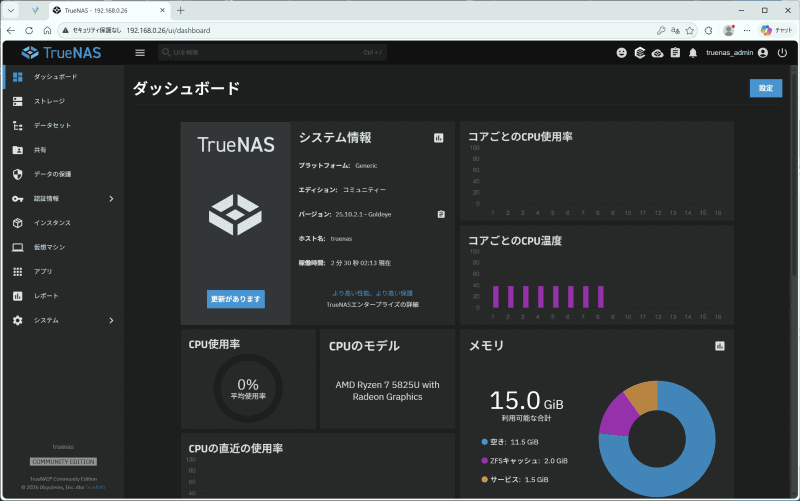The height and width of the screenshot is (501, 800).
Task: Open the truenas_admin user menu
Action: [737, 53]
